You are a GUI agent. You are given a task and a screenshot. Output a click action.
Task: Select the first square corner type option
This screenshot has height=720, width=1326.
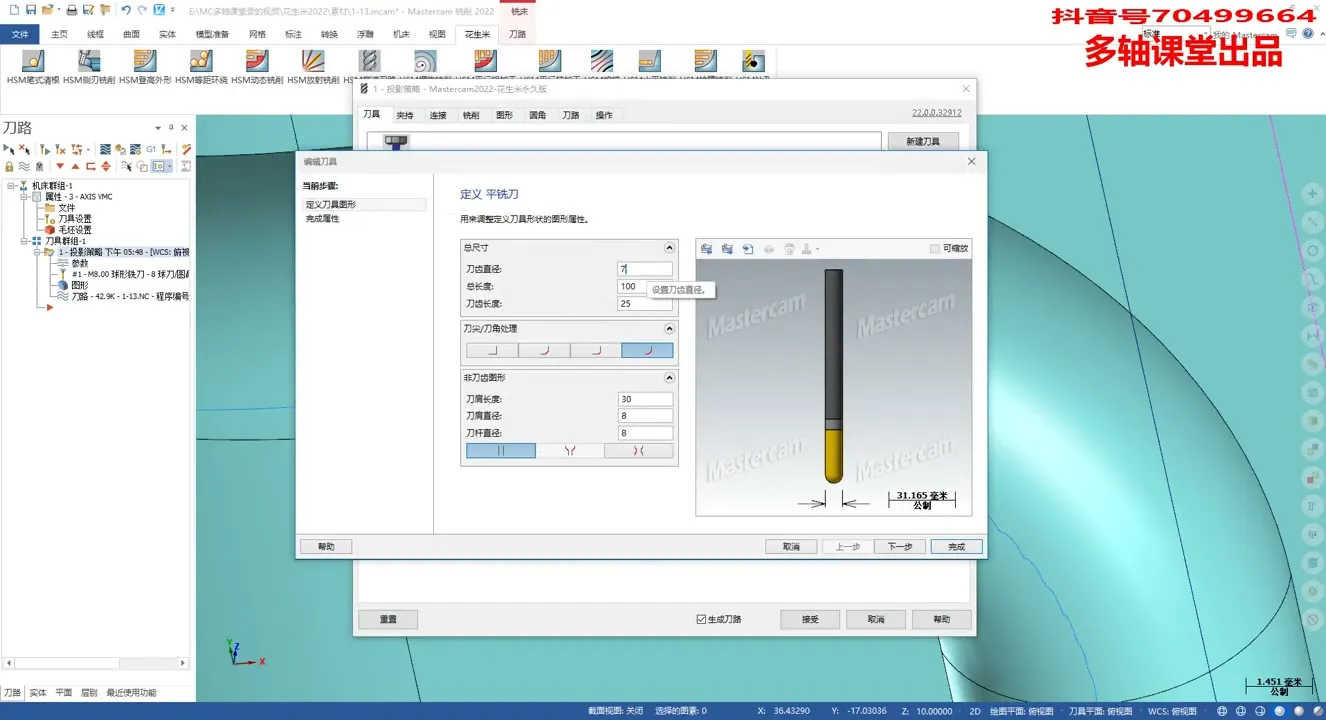(x=492, y=351)
